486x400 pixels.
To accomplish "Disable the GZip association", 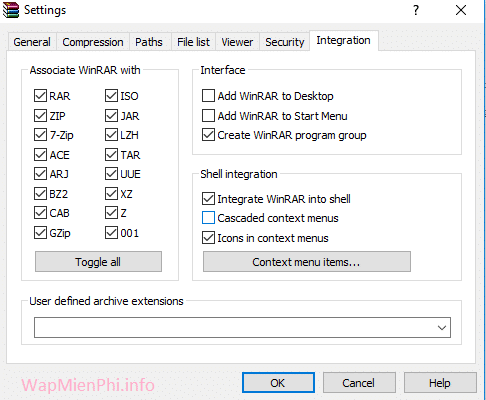I will coord(40,233).
